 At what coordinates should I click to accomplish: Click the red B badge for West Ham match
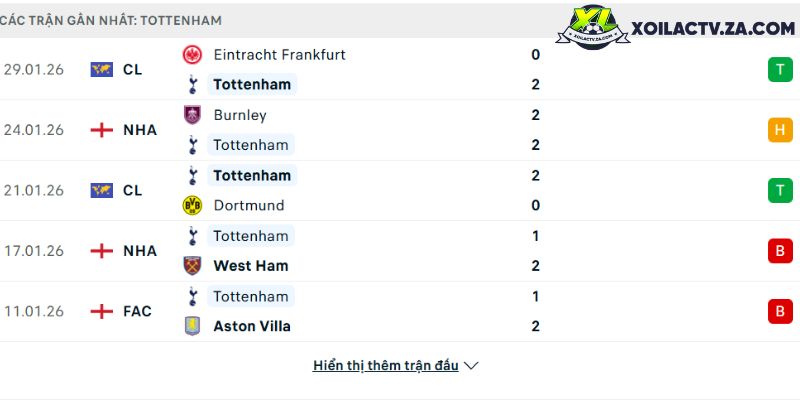tap(779, 251)
